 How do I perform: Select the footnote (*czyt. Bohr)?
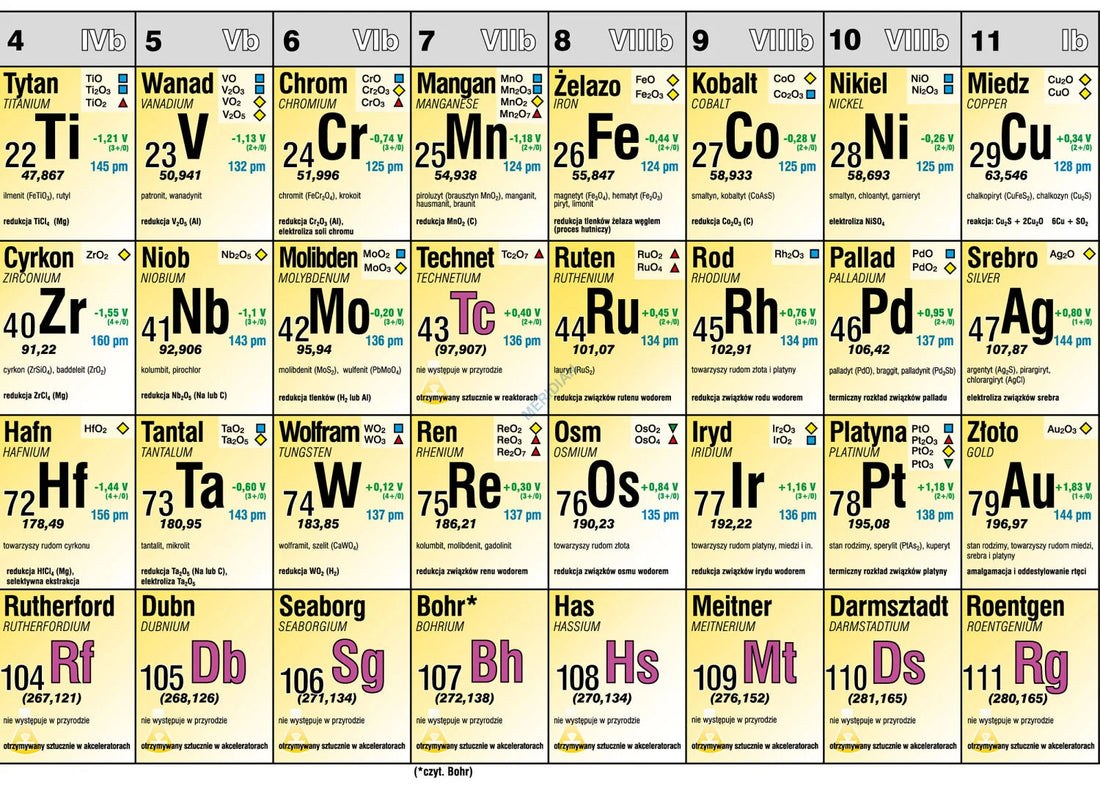443,772
